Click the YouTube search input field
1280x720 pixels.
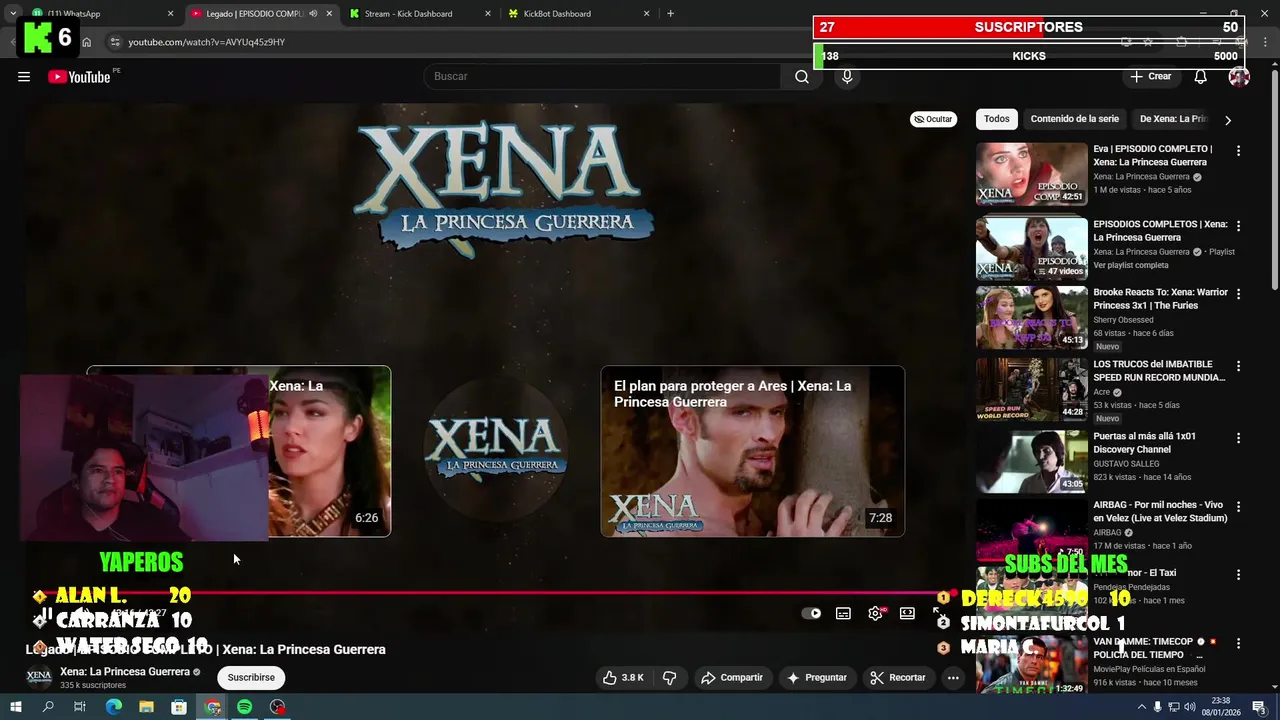pos(602,77)
